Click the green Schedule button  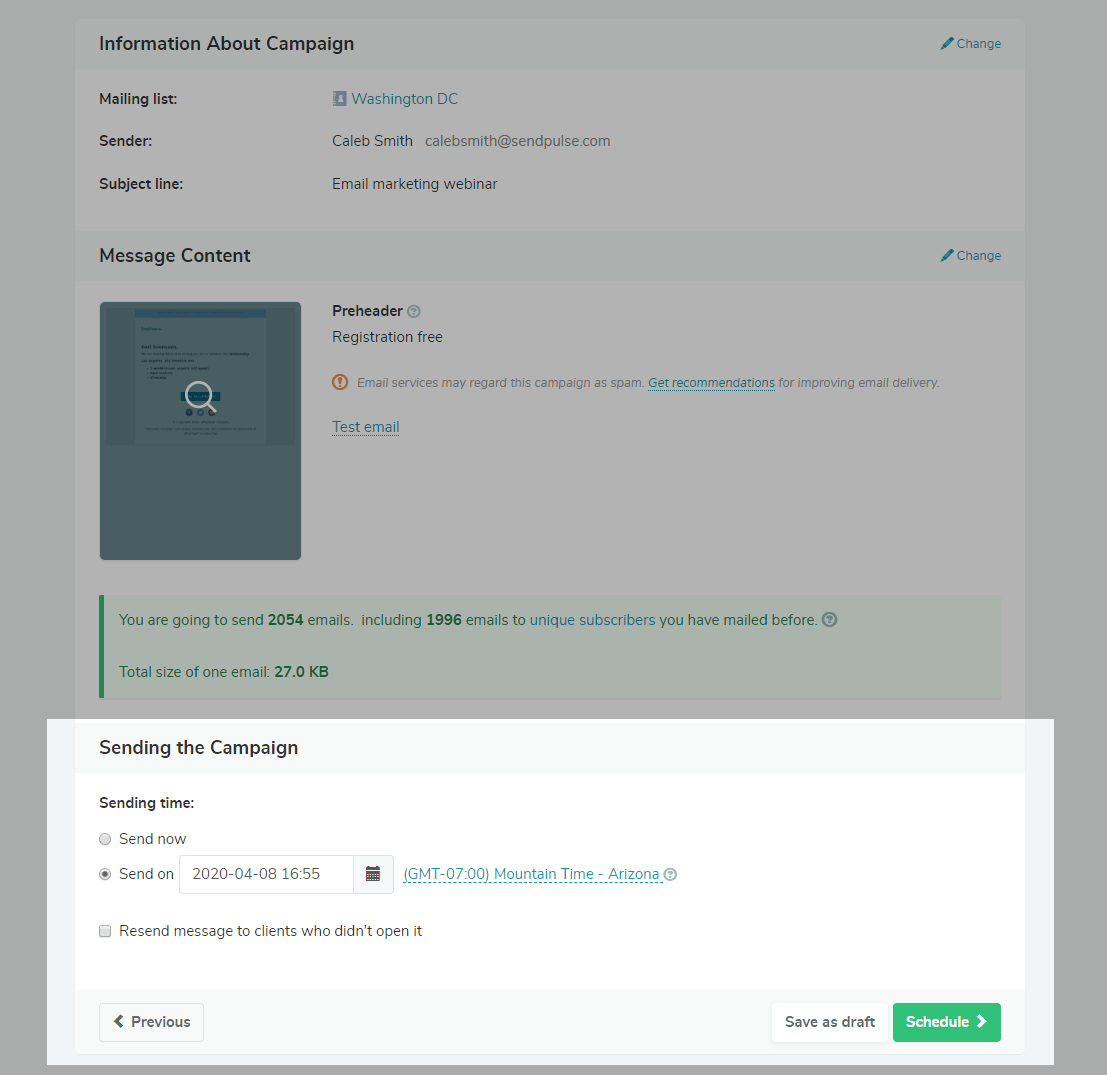point(946,1022)
